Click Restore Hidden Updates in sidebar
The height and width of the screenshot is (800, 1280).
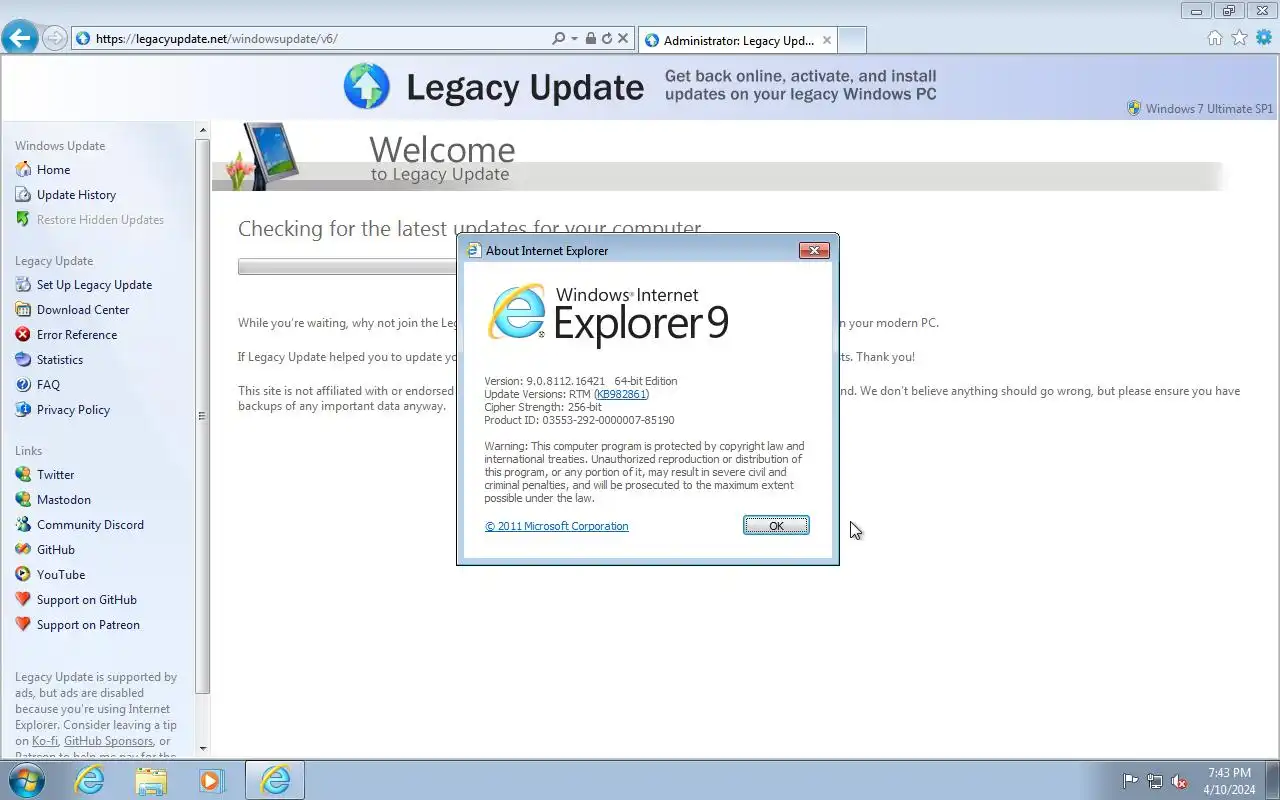tap(100, 220)
